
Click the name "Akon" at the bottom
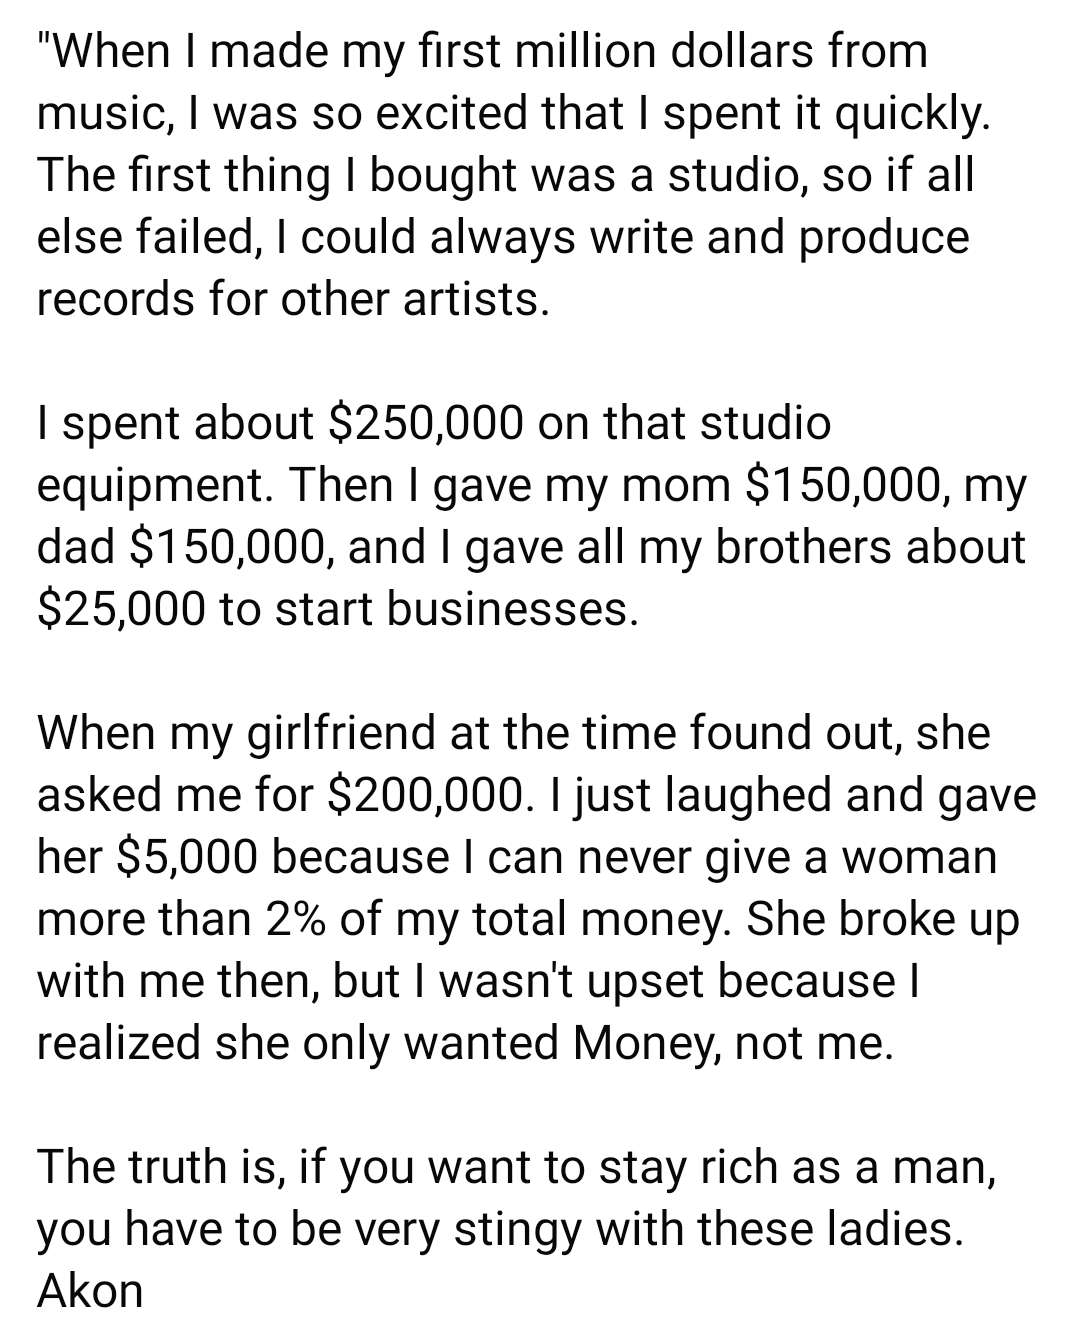click(90, 1290)
